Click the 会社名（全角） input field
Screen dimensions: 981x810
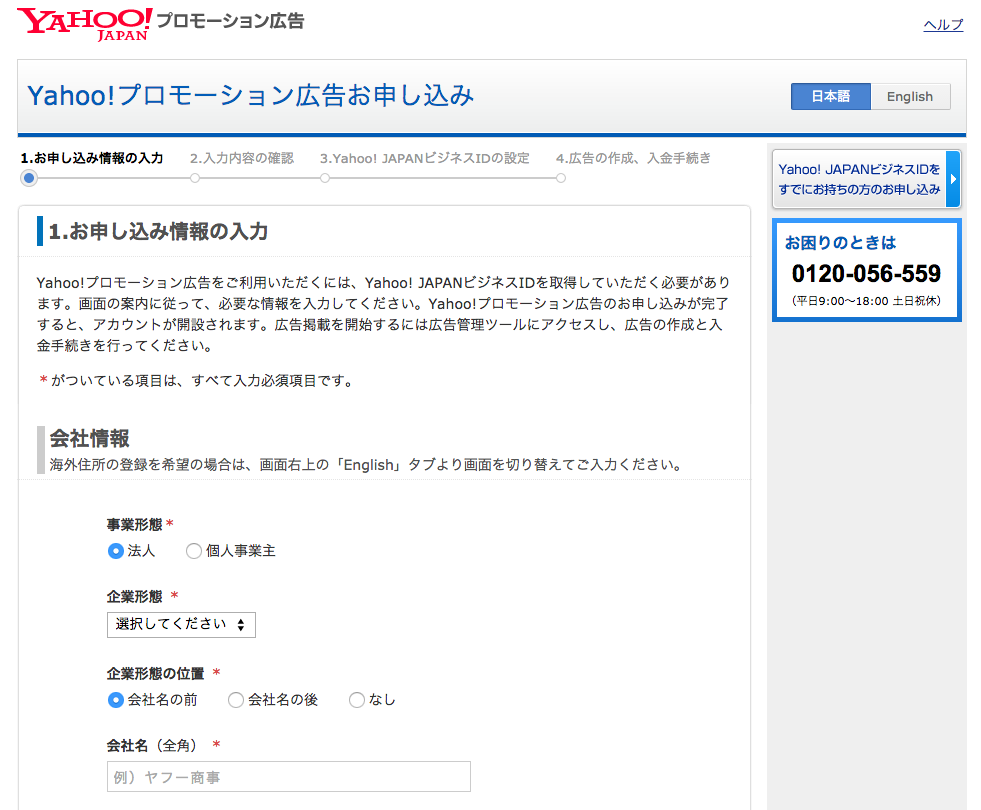[288, 777]
